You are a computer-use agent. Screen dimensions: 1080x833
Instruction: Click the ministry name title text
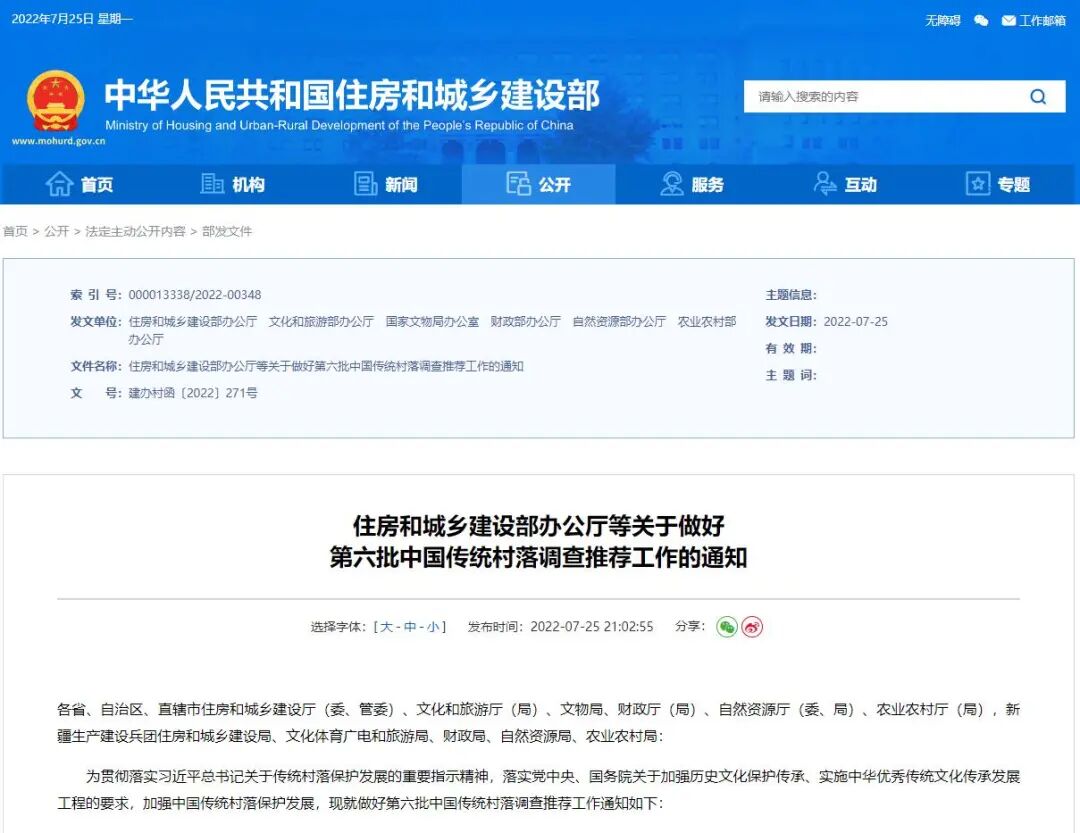tap(352, 95)
